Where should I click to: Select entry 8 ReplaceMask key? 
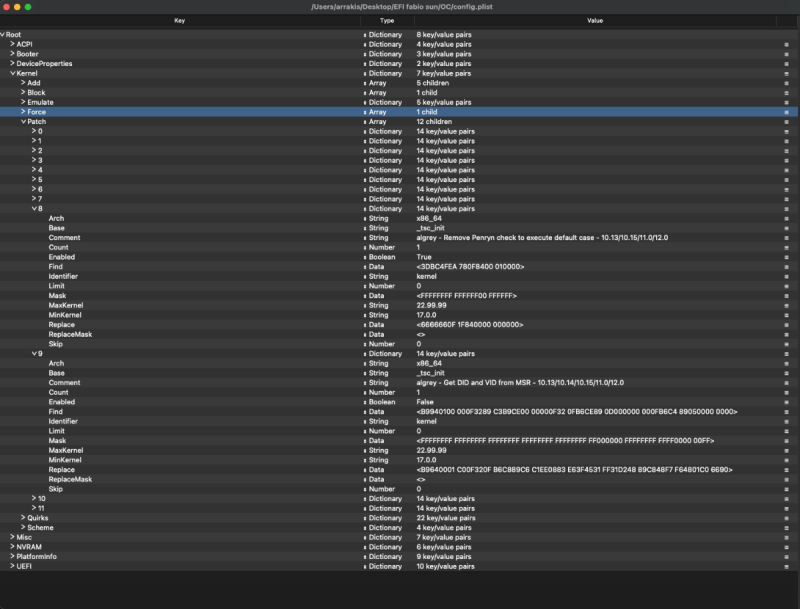(70, 335)
